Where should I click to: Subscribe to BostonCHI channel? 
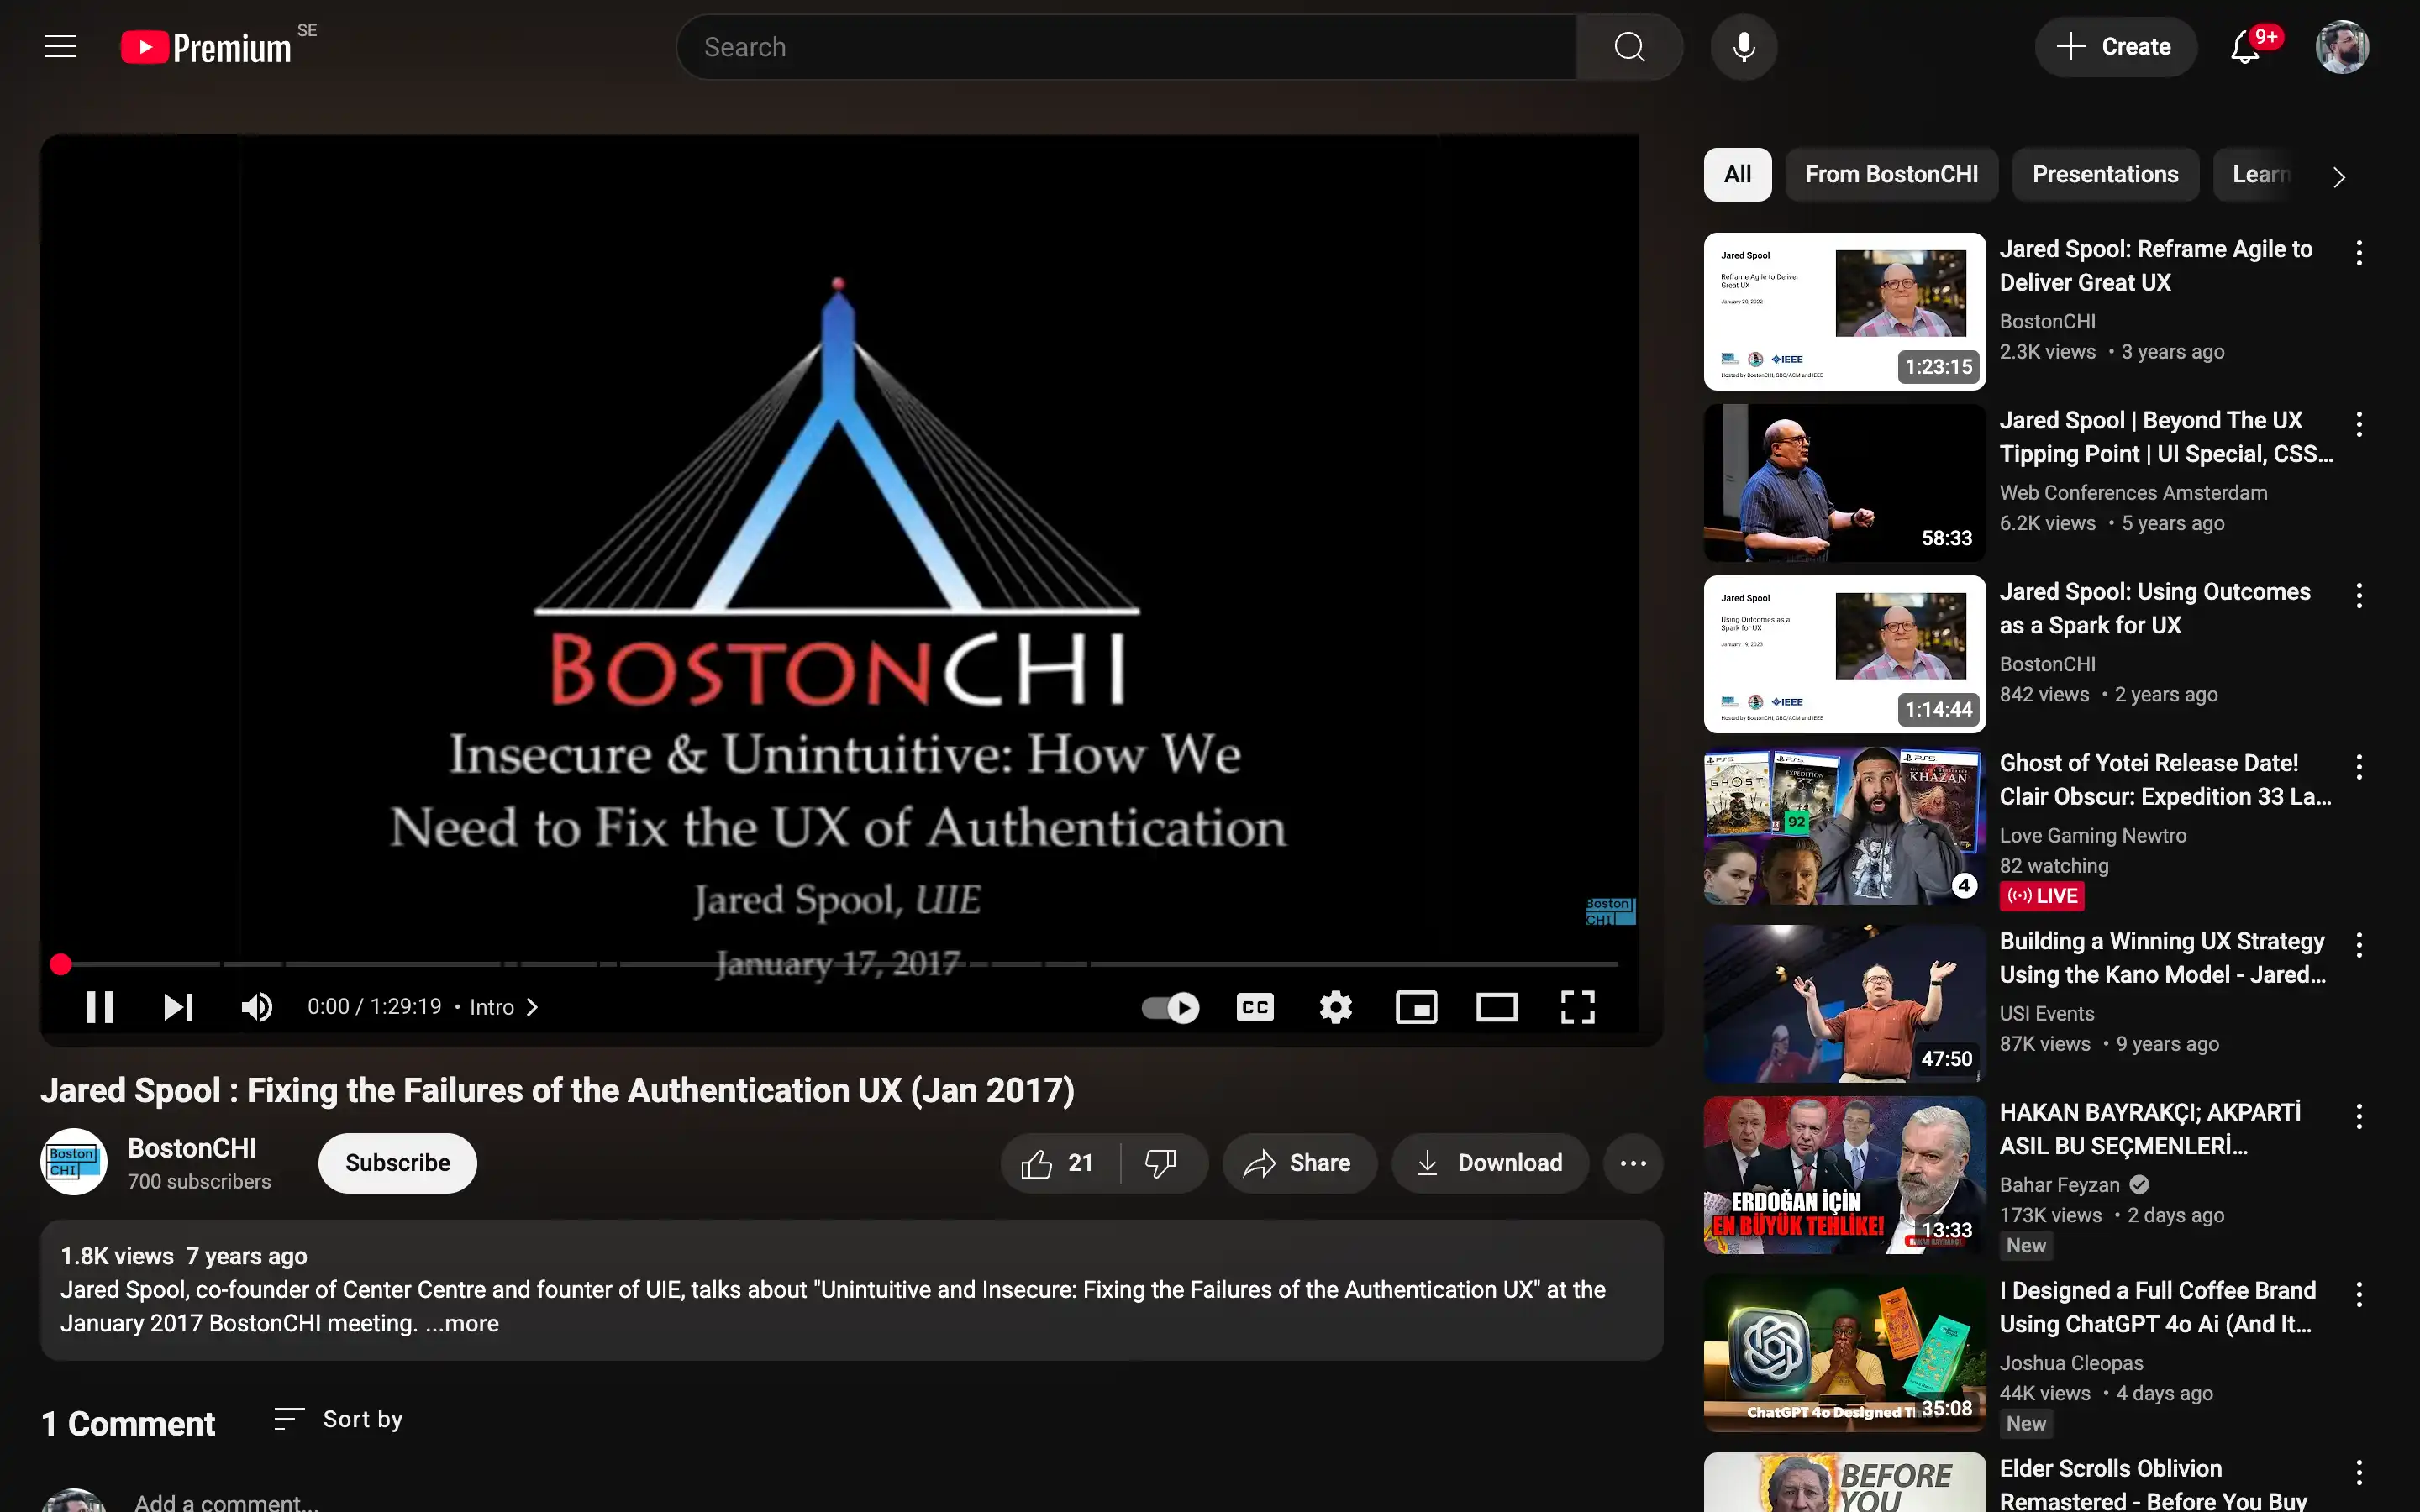click(x=397, y=1163)
